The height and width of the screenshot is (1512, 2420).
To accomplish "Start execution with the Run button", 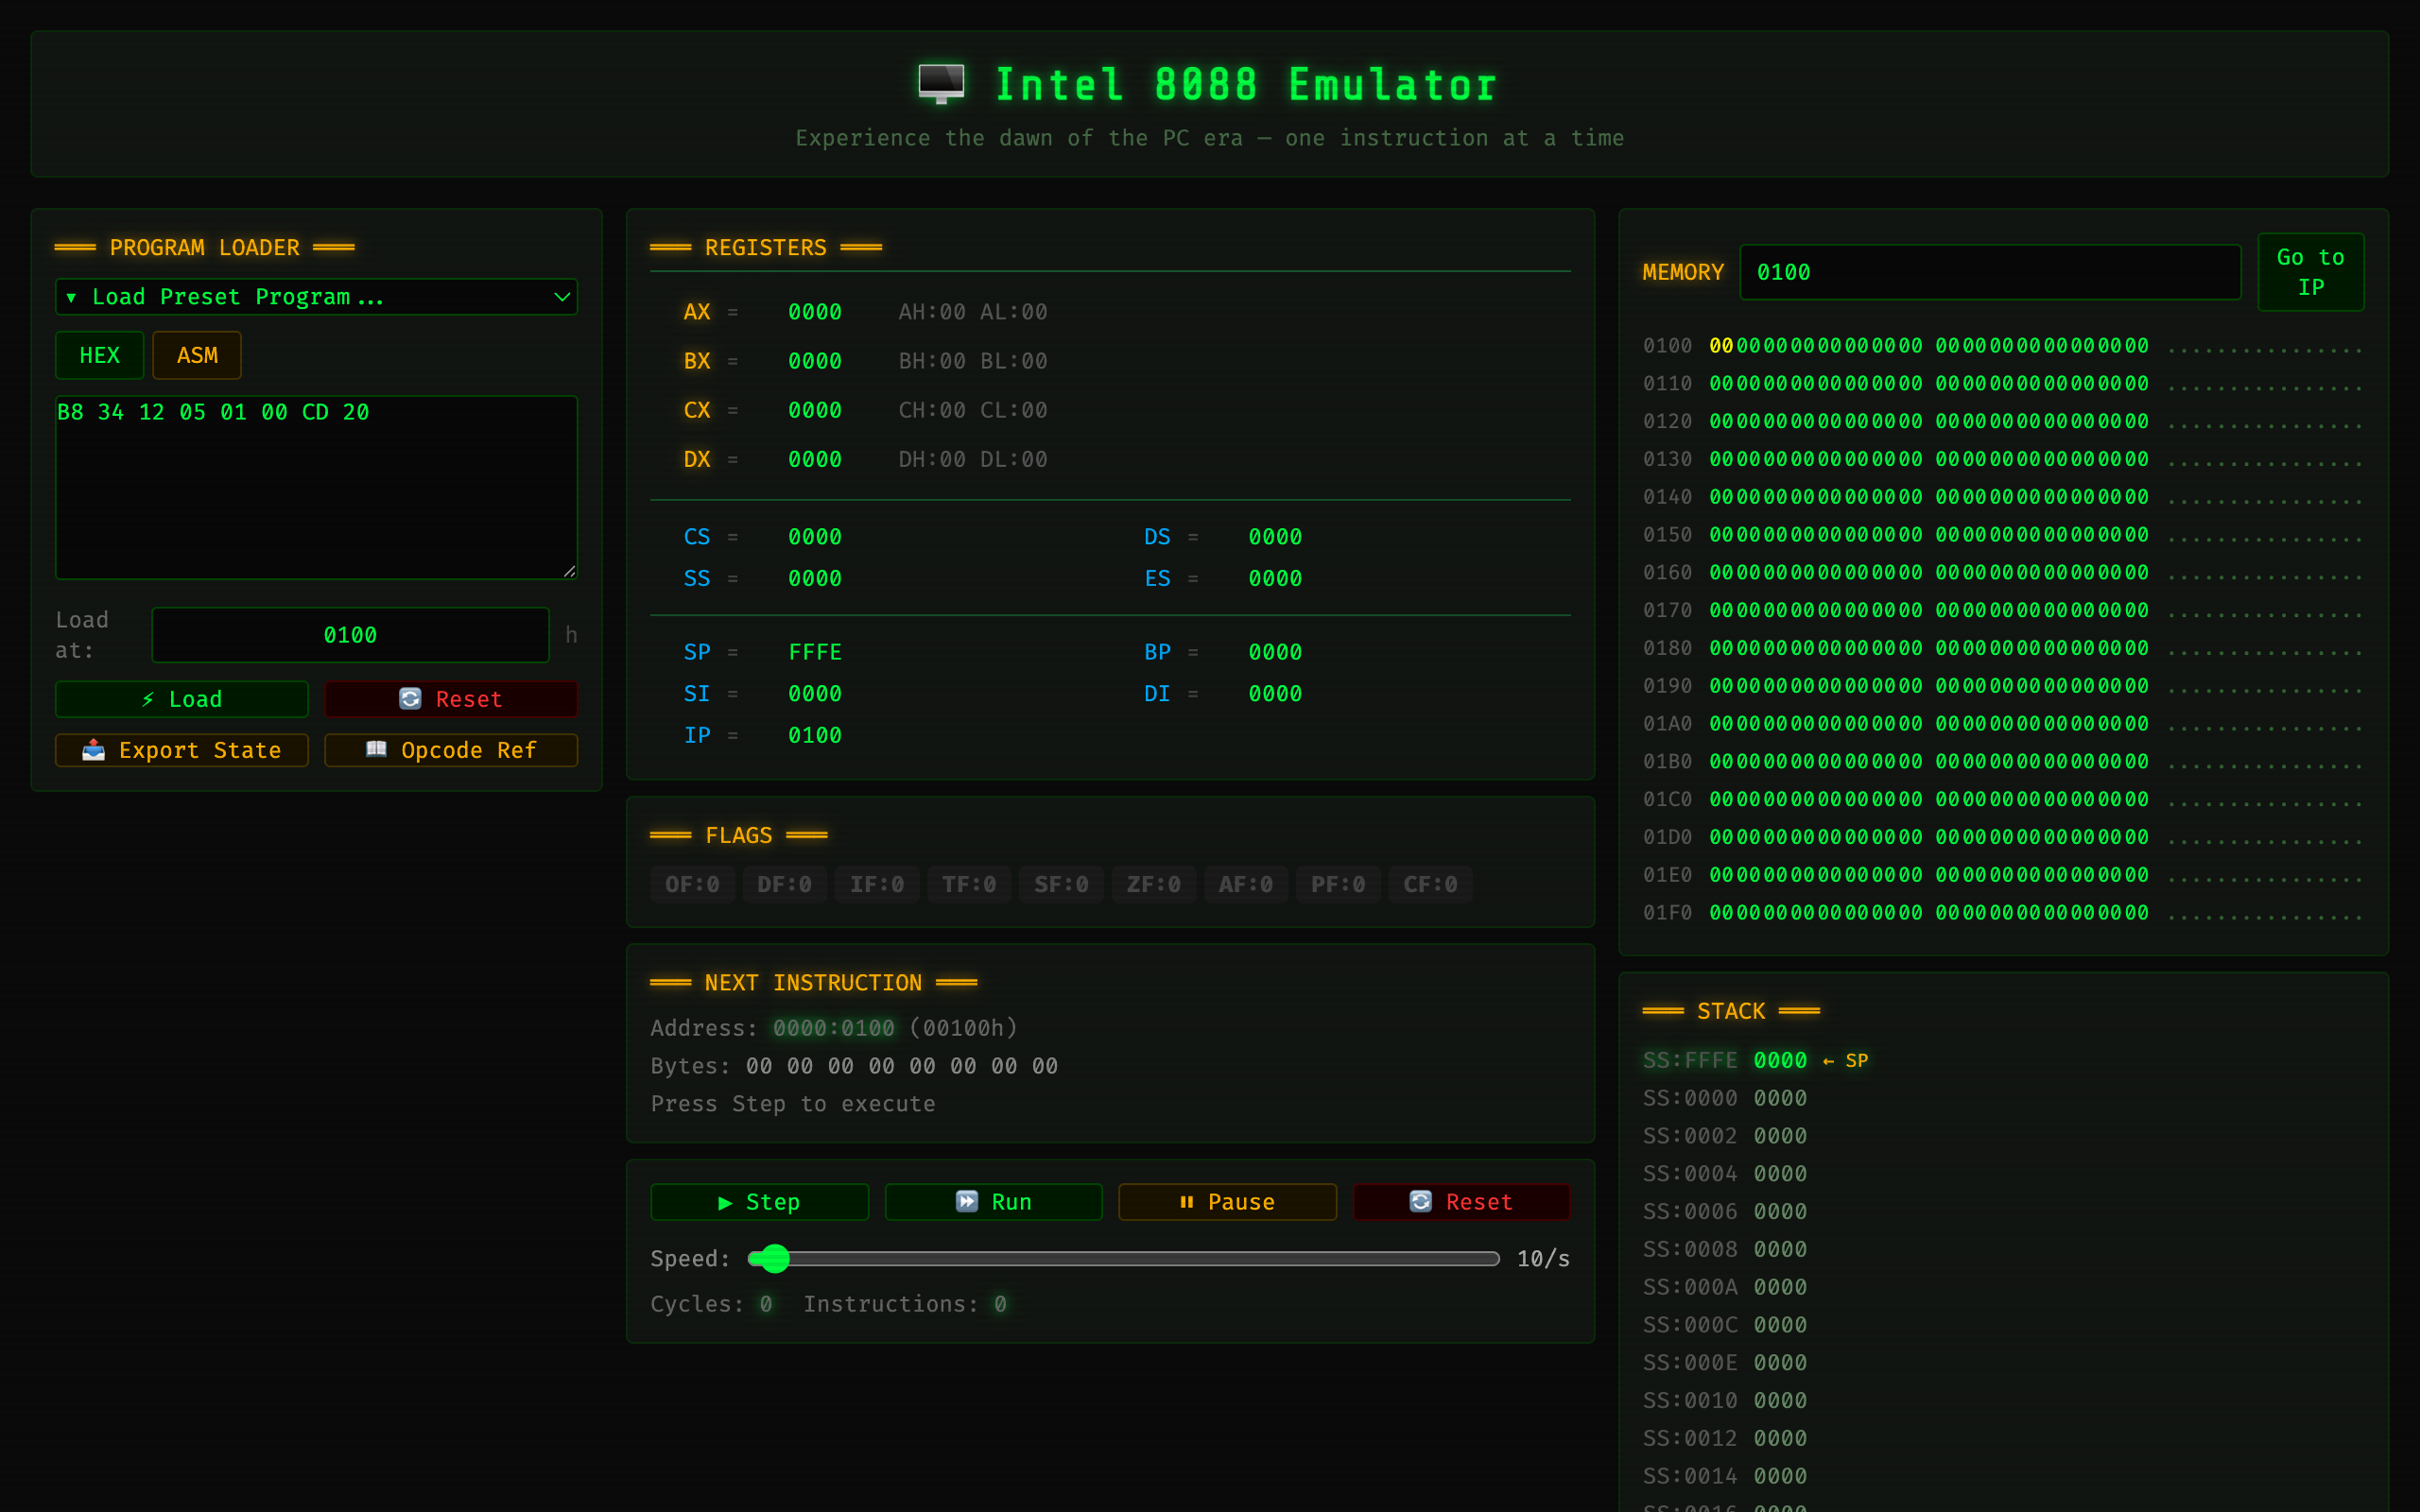I will coord(993,1202).
